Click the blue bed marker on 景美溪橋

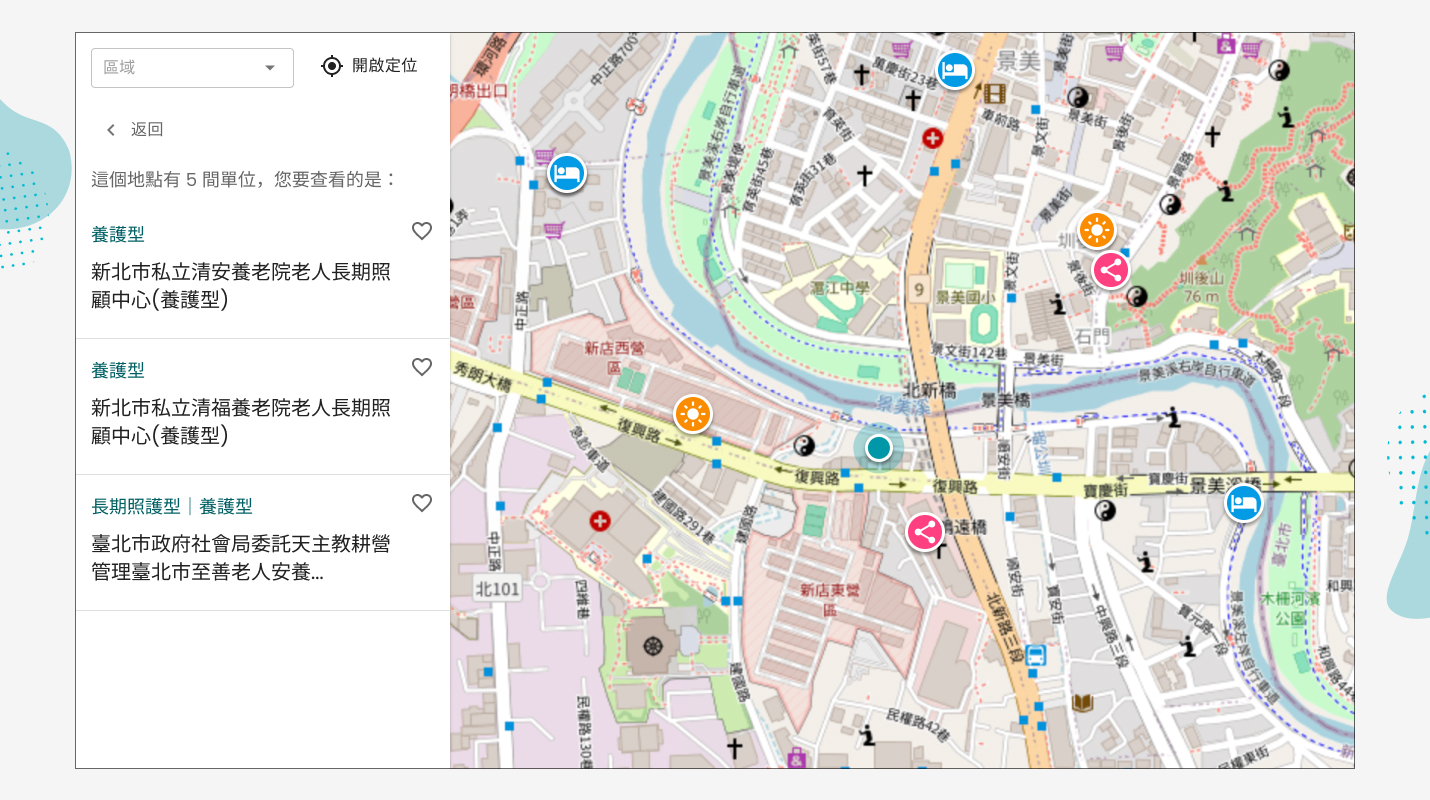pos(1243,502)
